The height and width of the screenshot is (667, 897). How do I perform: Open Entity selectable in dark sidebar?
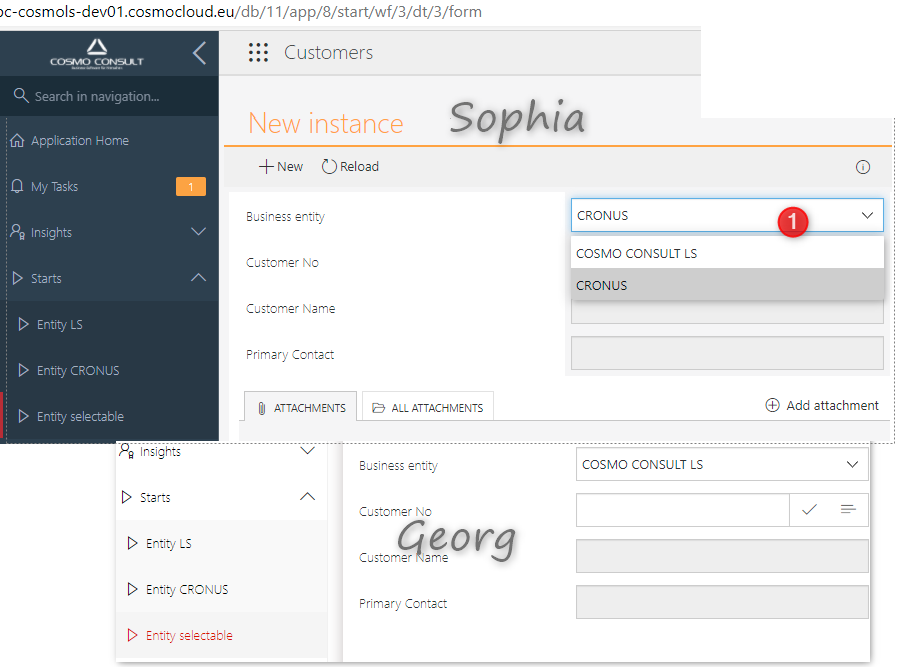point(80,416)
